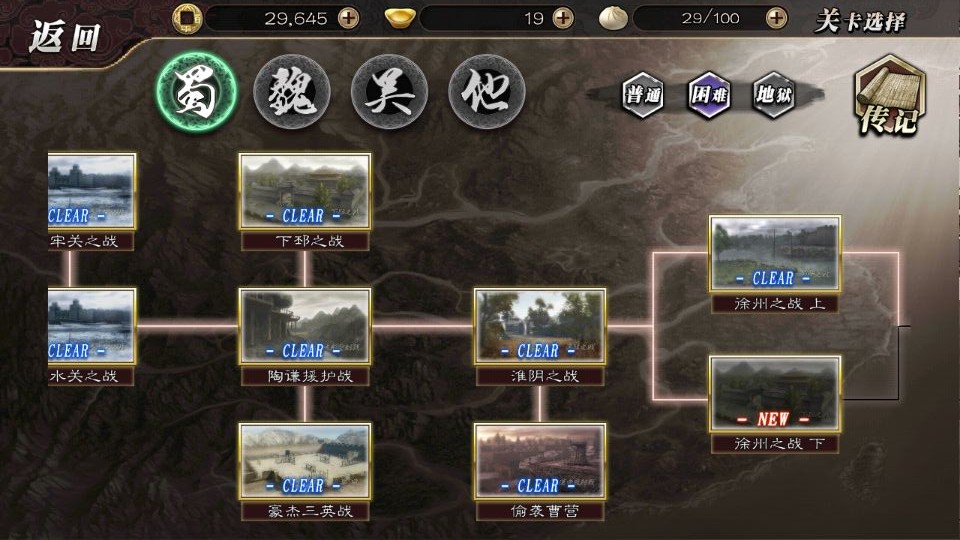
Task: Select the 他 (Other) faction emblem
Action: click(x=487, y=92)
